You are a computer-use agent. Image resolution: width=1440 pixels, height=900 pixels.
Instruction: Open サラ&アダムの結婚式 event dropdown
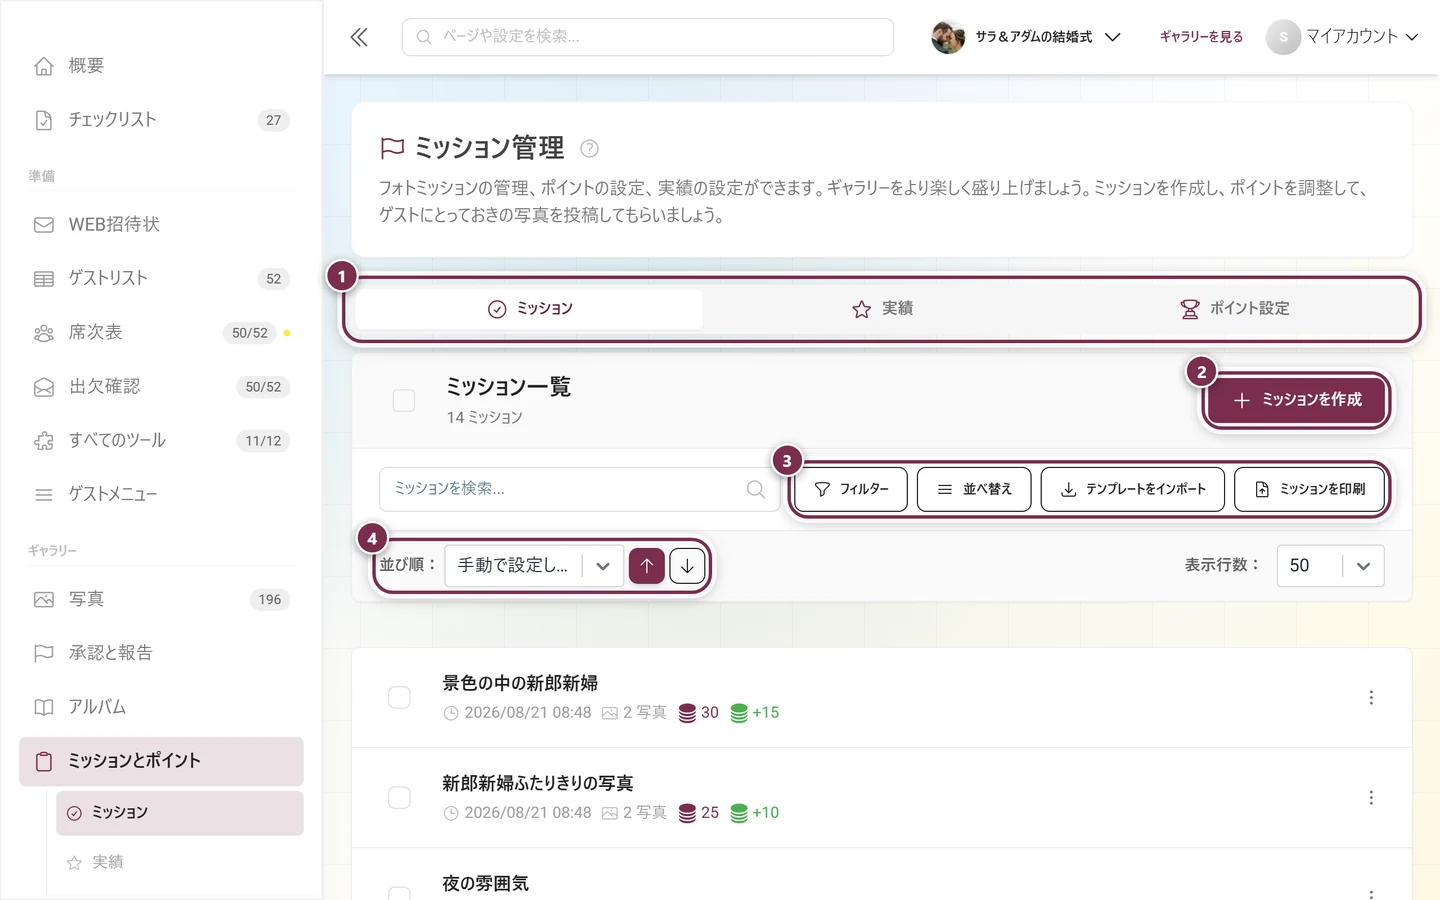[x=1026, y=37]
